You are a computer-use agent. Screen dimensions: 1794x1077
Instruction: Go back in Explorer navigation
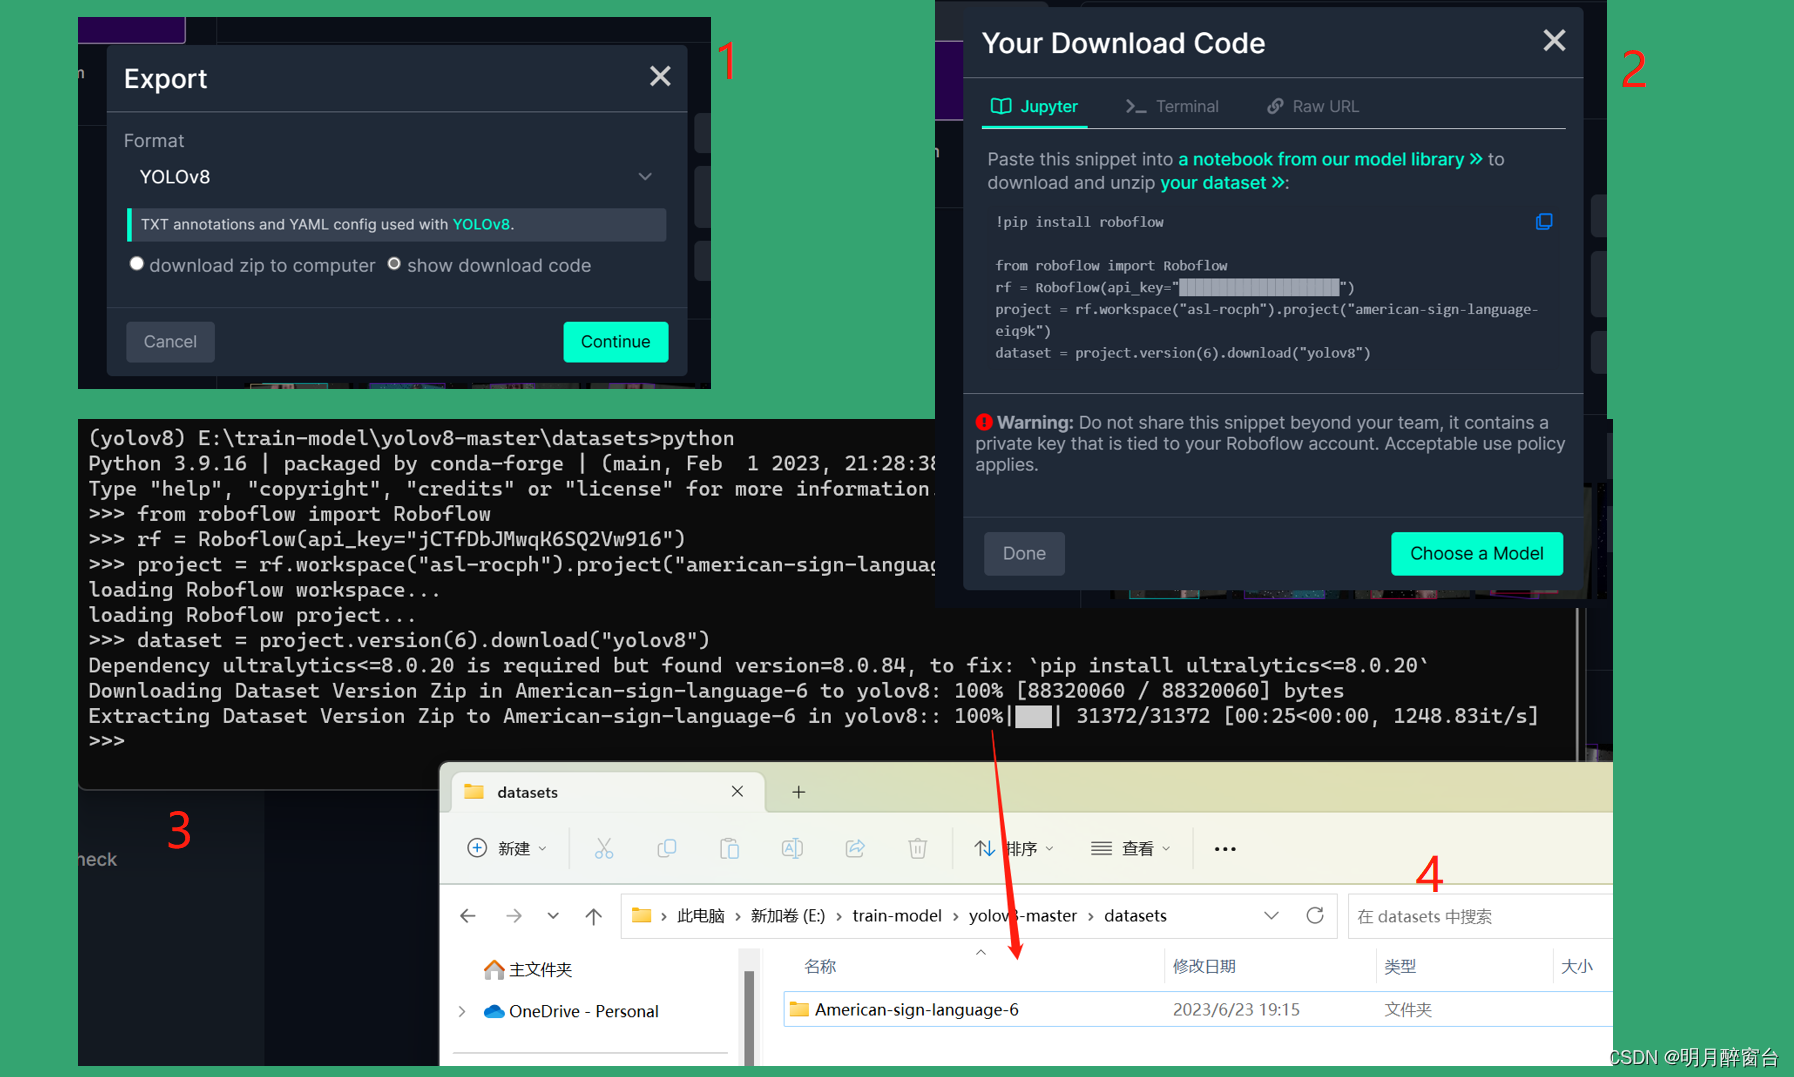pyautogui.click(x=468, y=915)
